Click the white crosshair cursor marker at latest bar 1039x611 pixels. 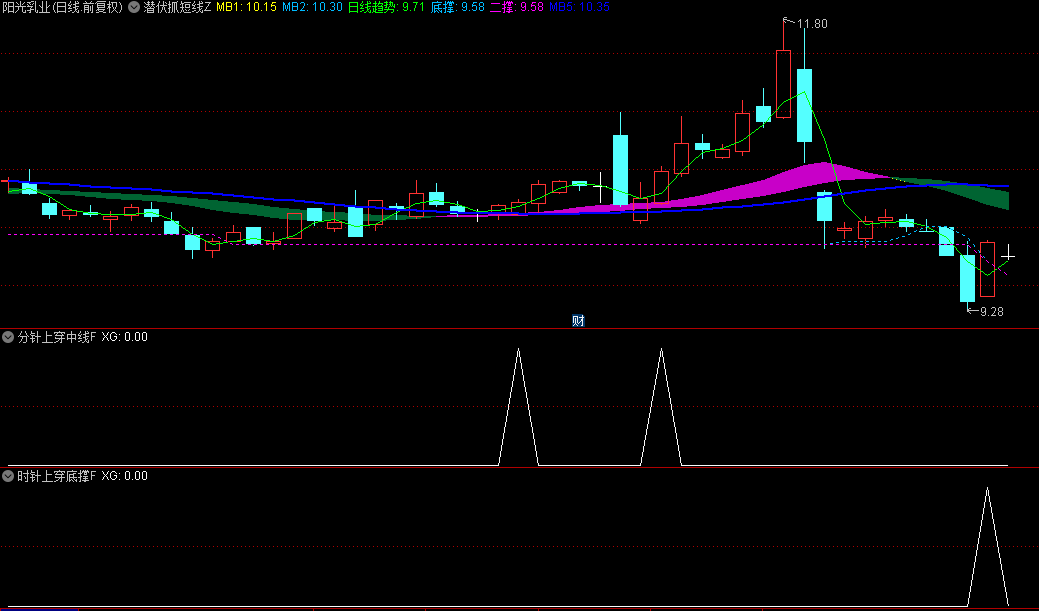[1008, 255]
